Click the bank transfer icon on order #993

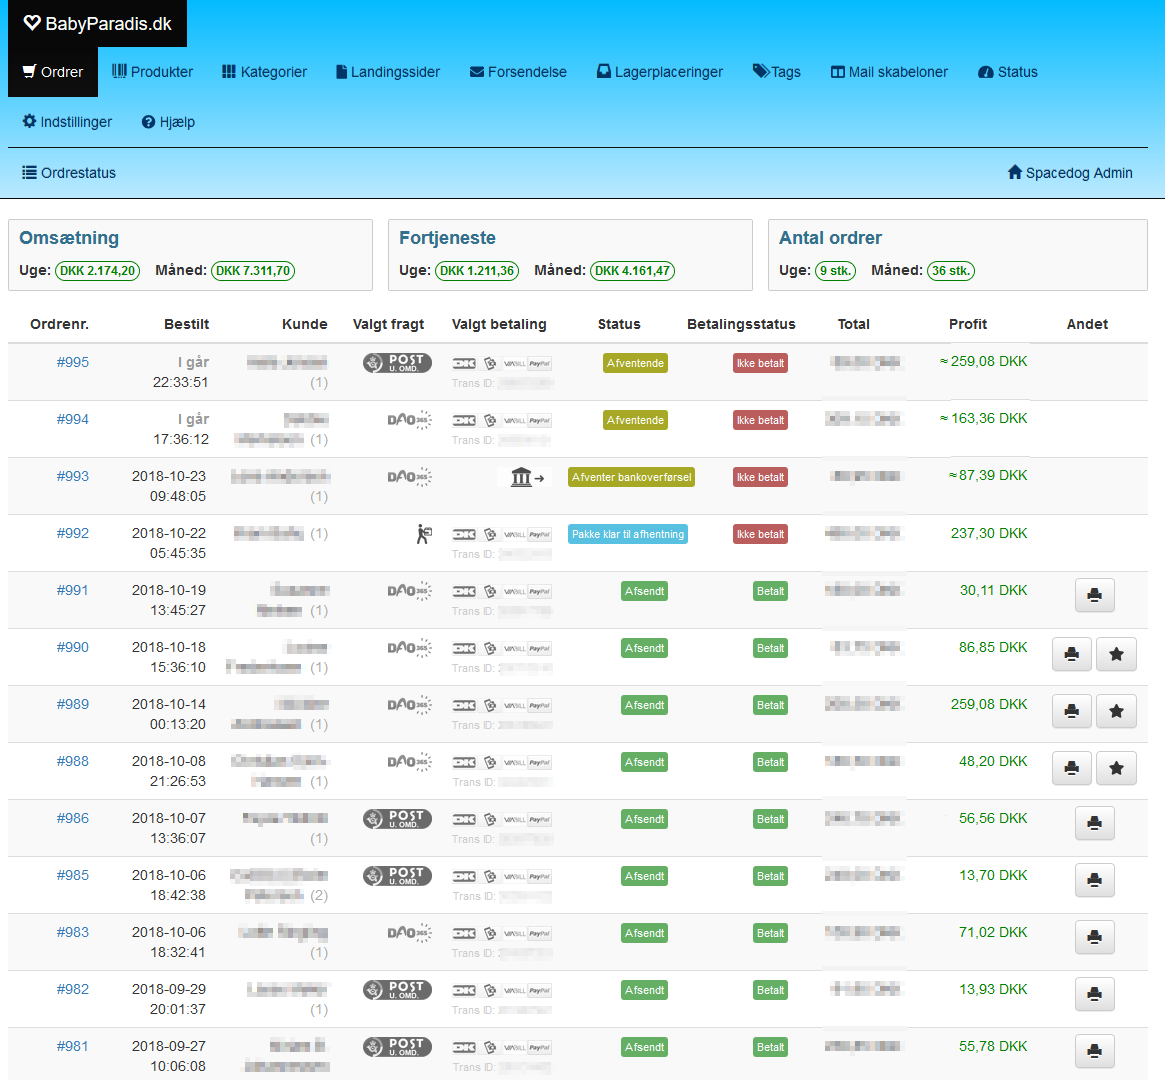526,477
